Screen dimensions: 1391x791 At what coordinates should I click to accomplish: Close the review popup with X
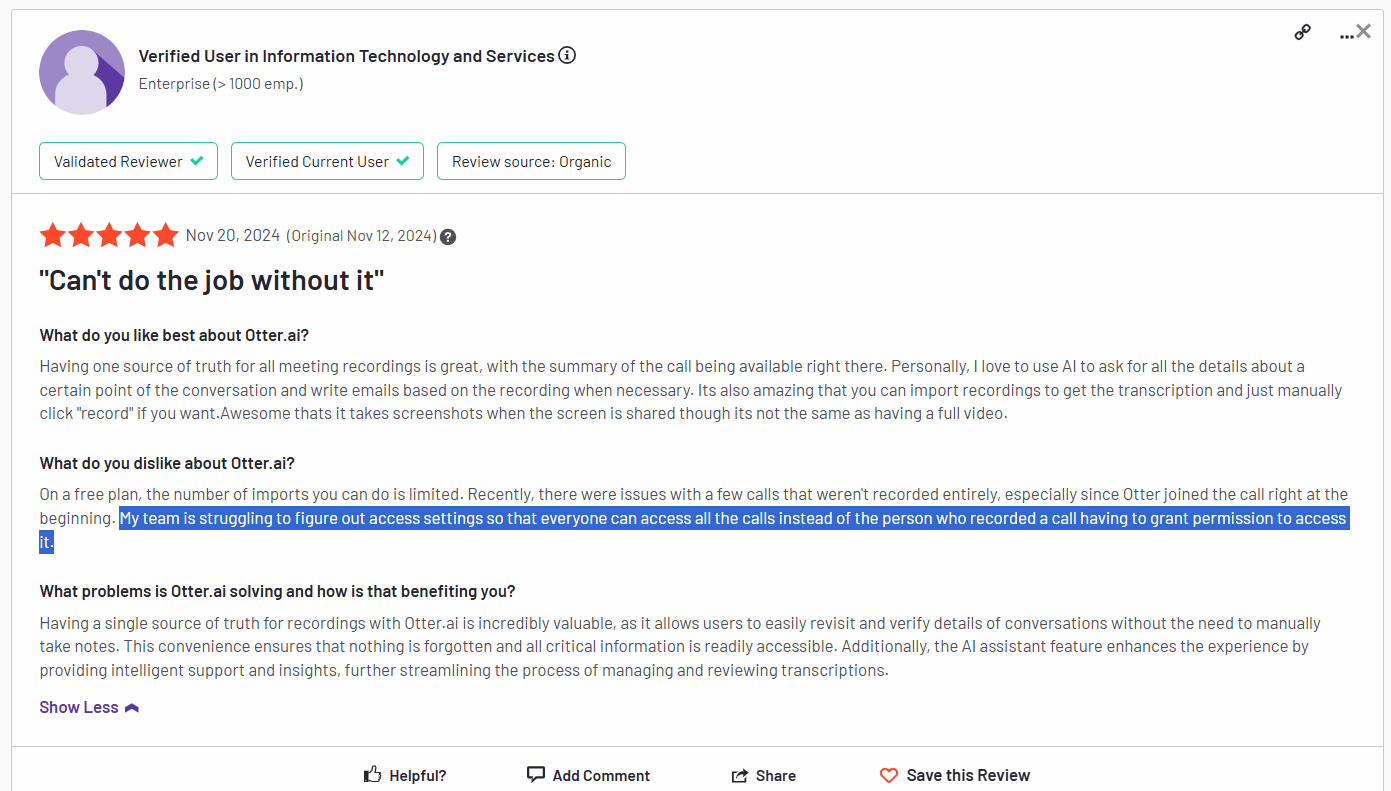1364,32
